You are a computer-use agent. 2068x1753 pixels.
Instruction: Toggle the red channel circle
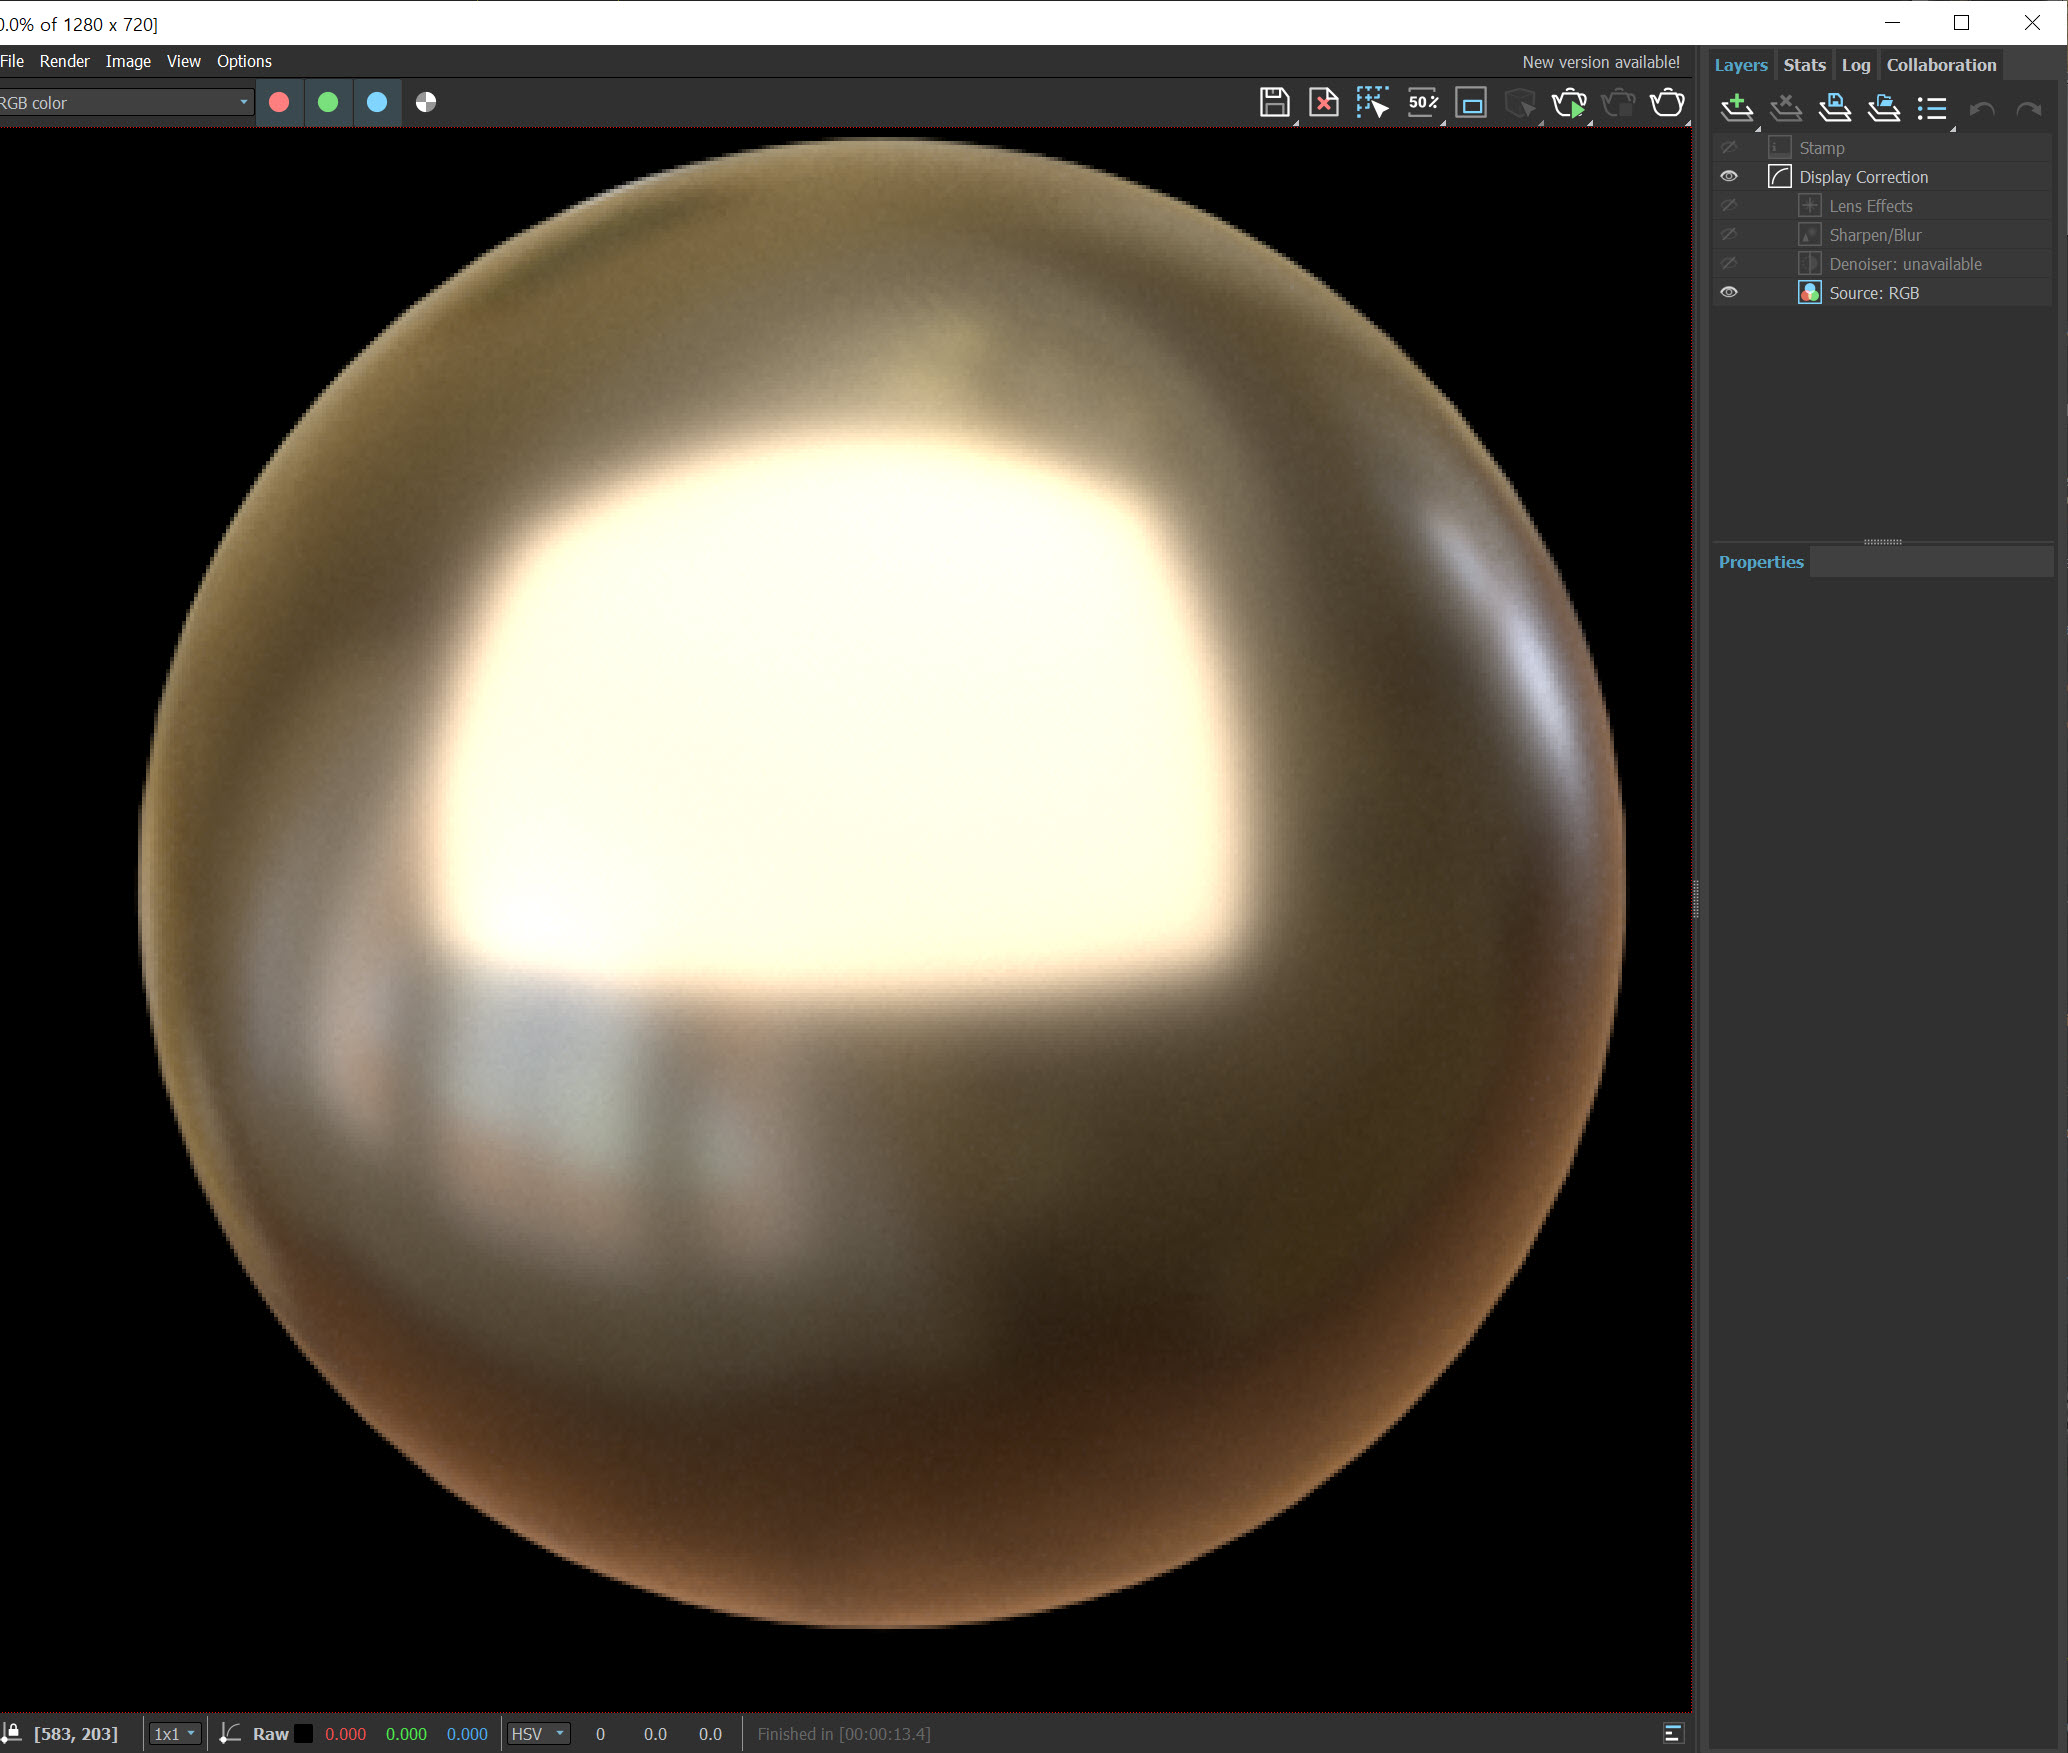pyautogui.click(x=279, y=103)
